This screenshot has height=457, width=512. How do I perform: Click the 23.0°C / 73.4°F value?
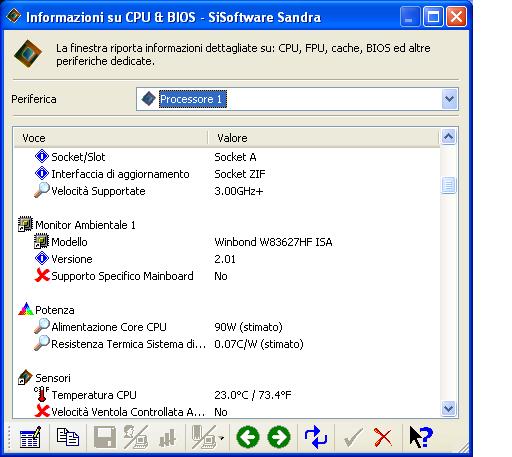pyautogui.click(x=253, y=395)
